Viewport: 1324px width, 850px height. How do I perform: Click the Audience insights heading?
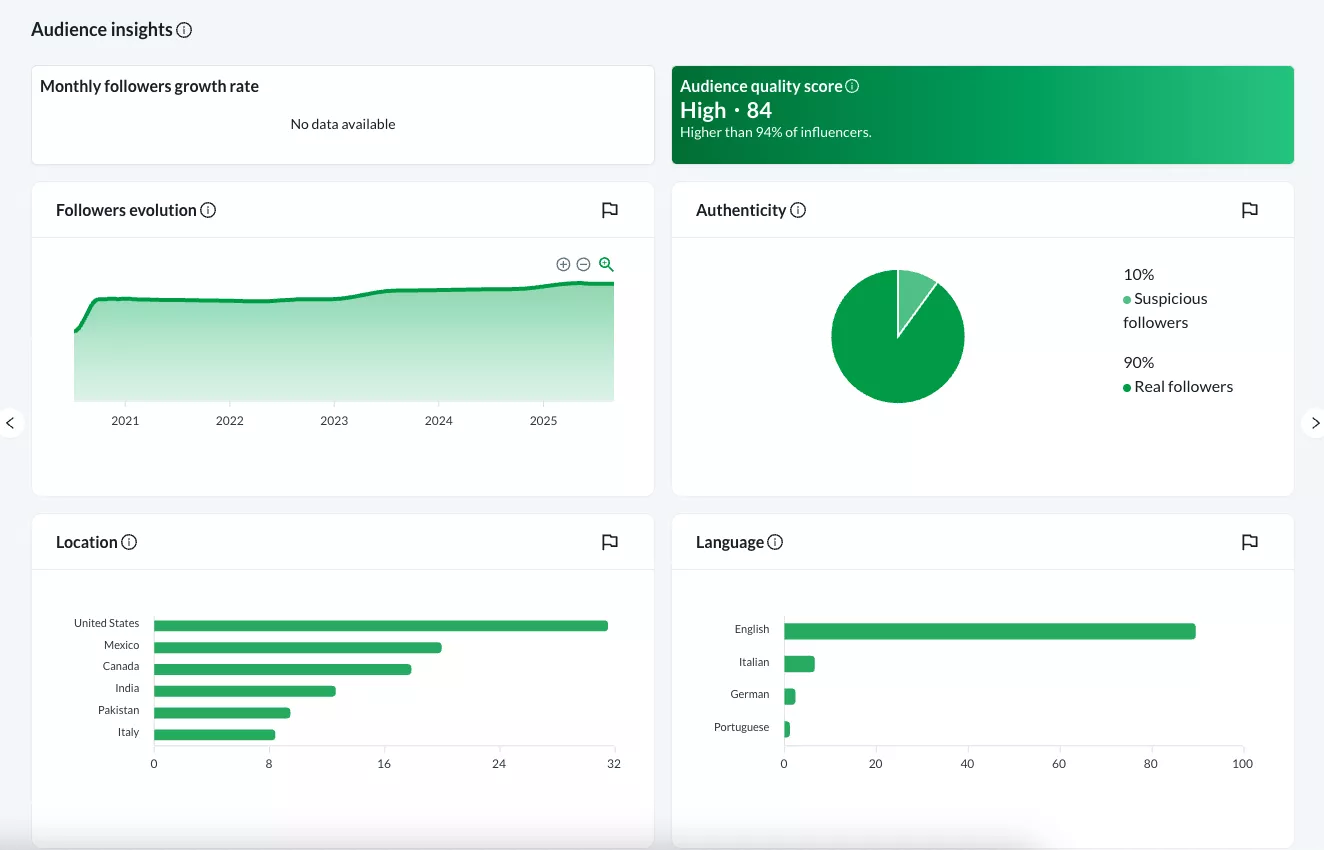102,30
